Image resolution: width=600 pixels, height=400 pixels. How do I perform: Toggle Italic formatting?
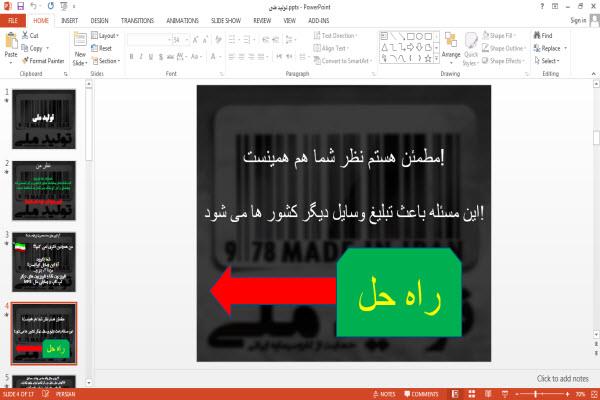(x=141, y=57)
